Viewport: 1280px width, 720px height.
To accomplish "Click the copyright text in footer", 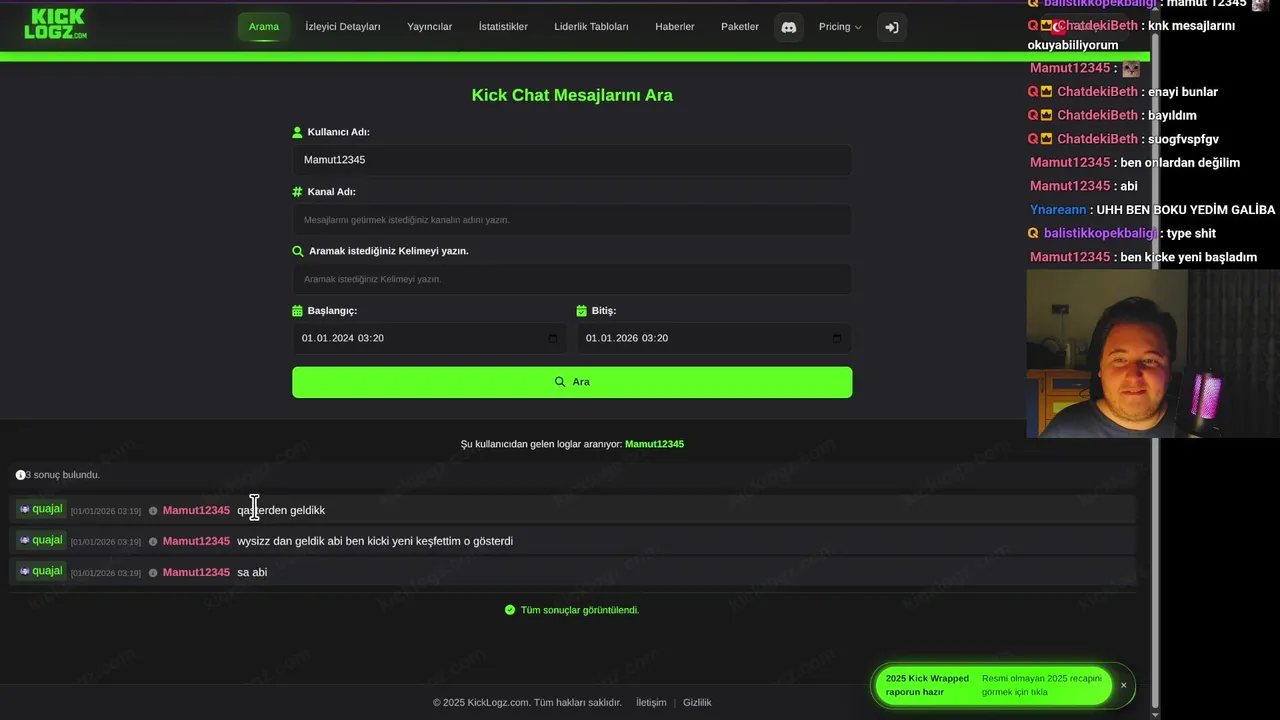I will [527, 702].
